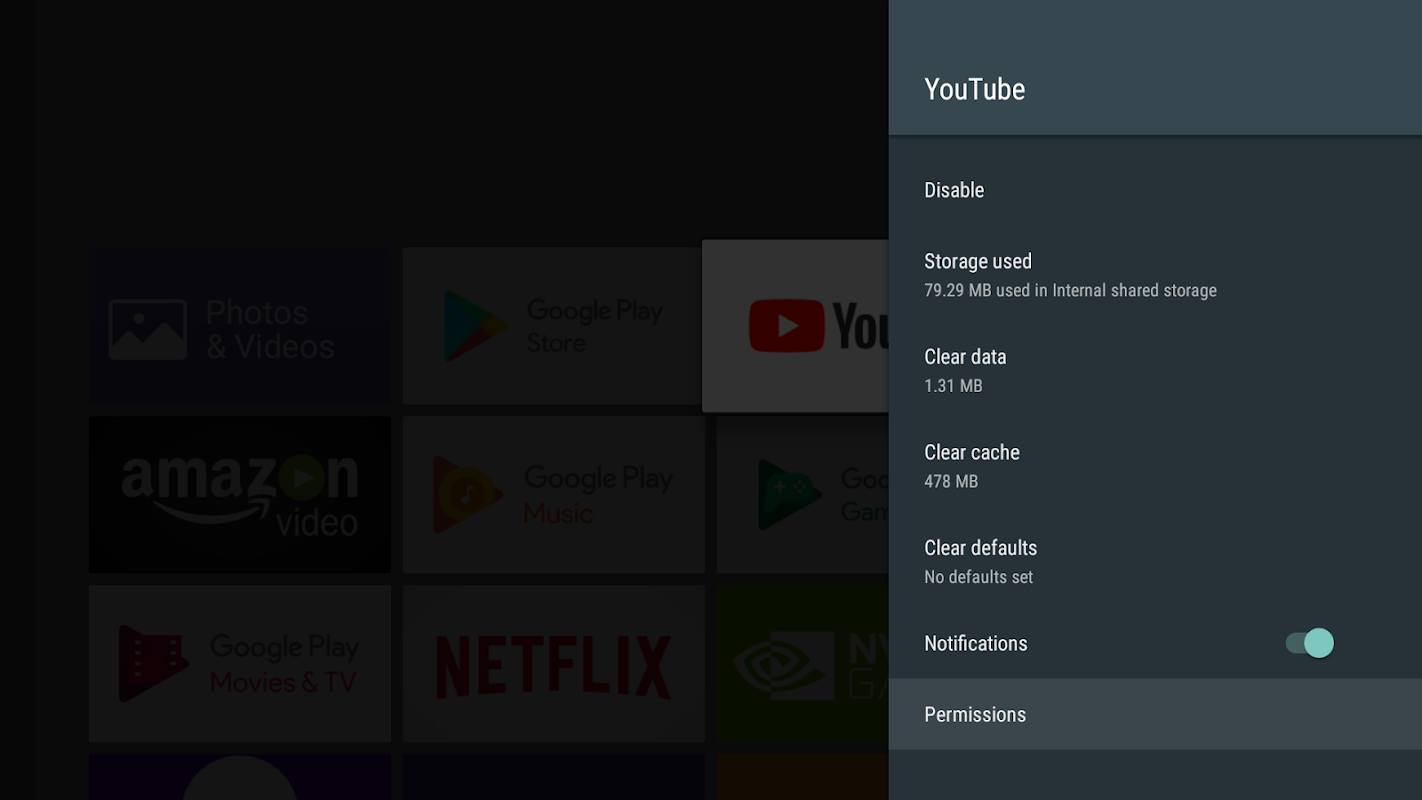
Task: Open Clear defaults setting
Action: tap(1155, 561)
